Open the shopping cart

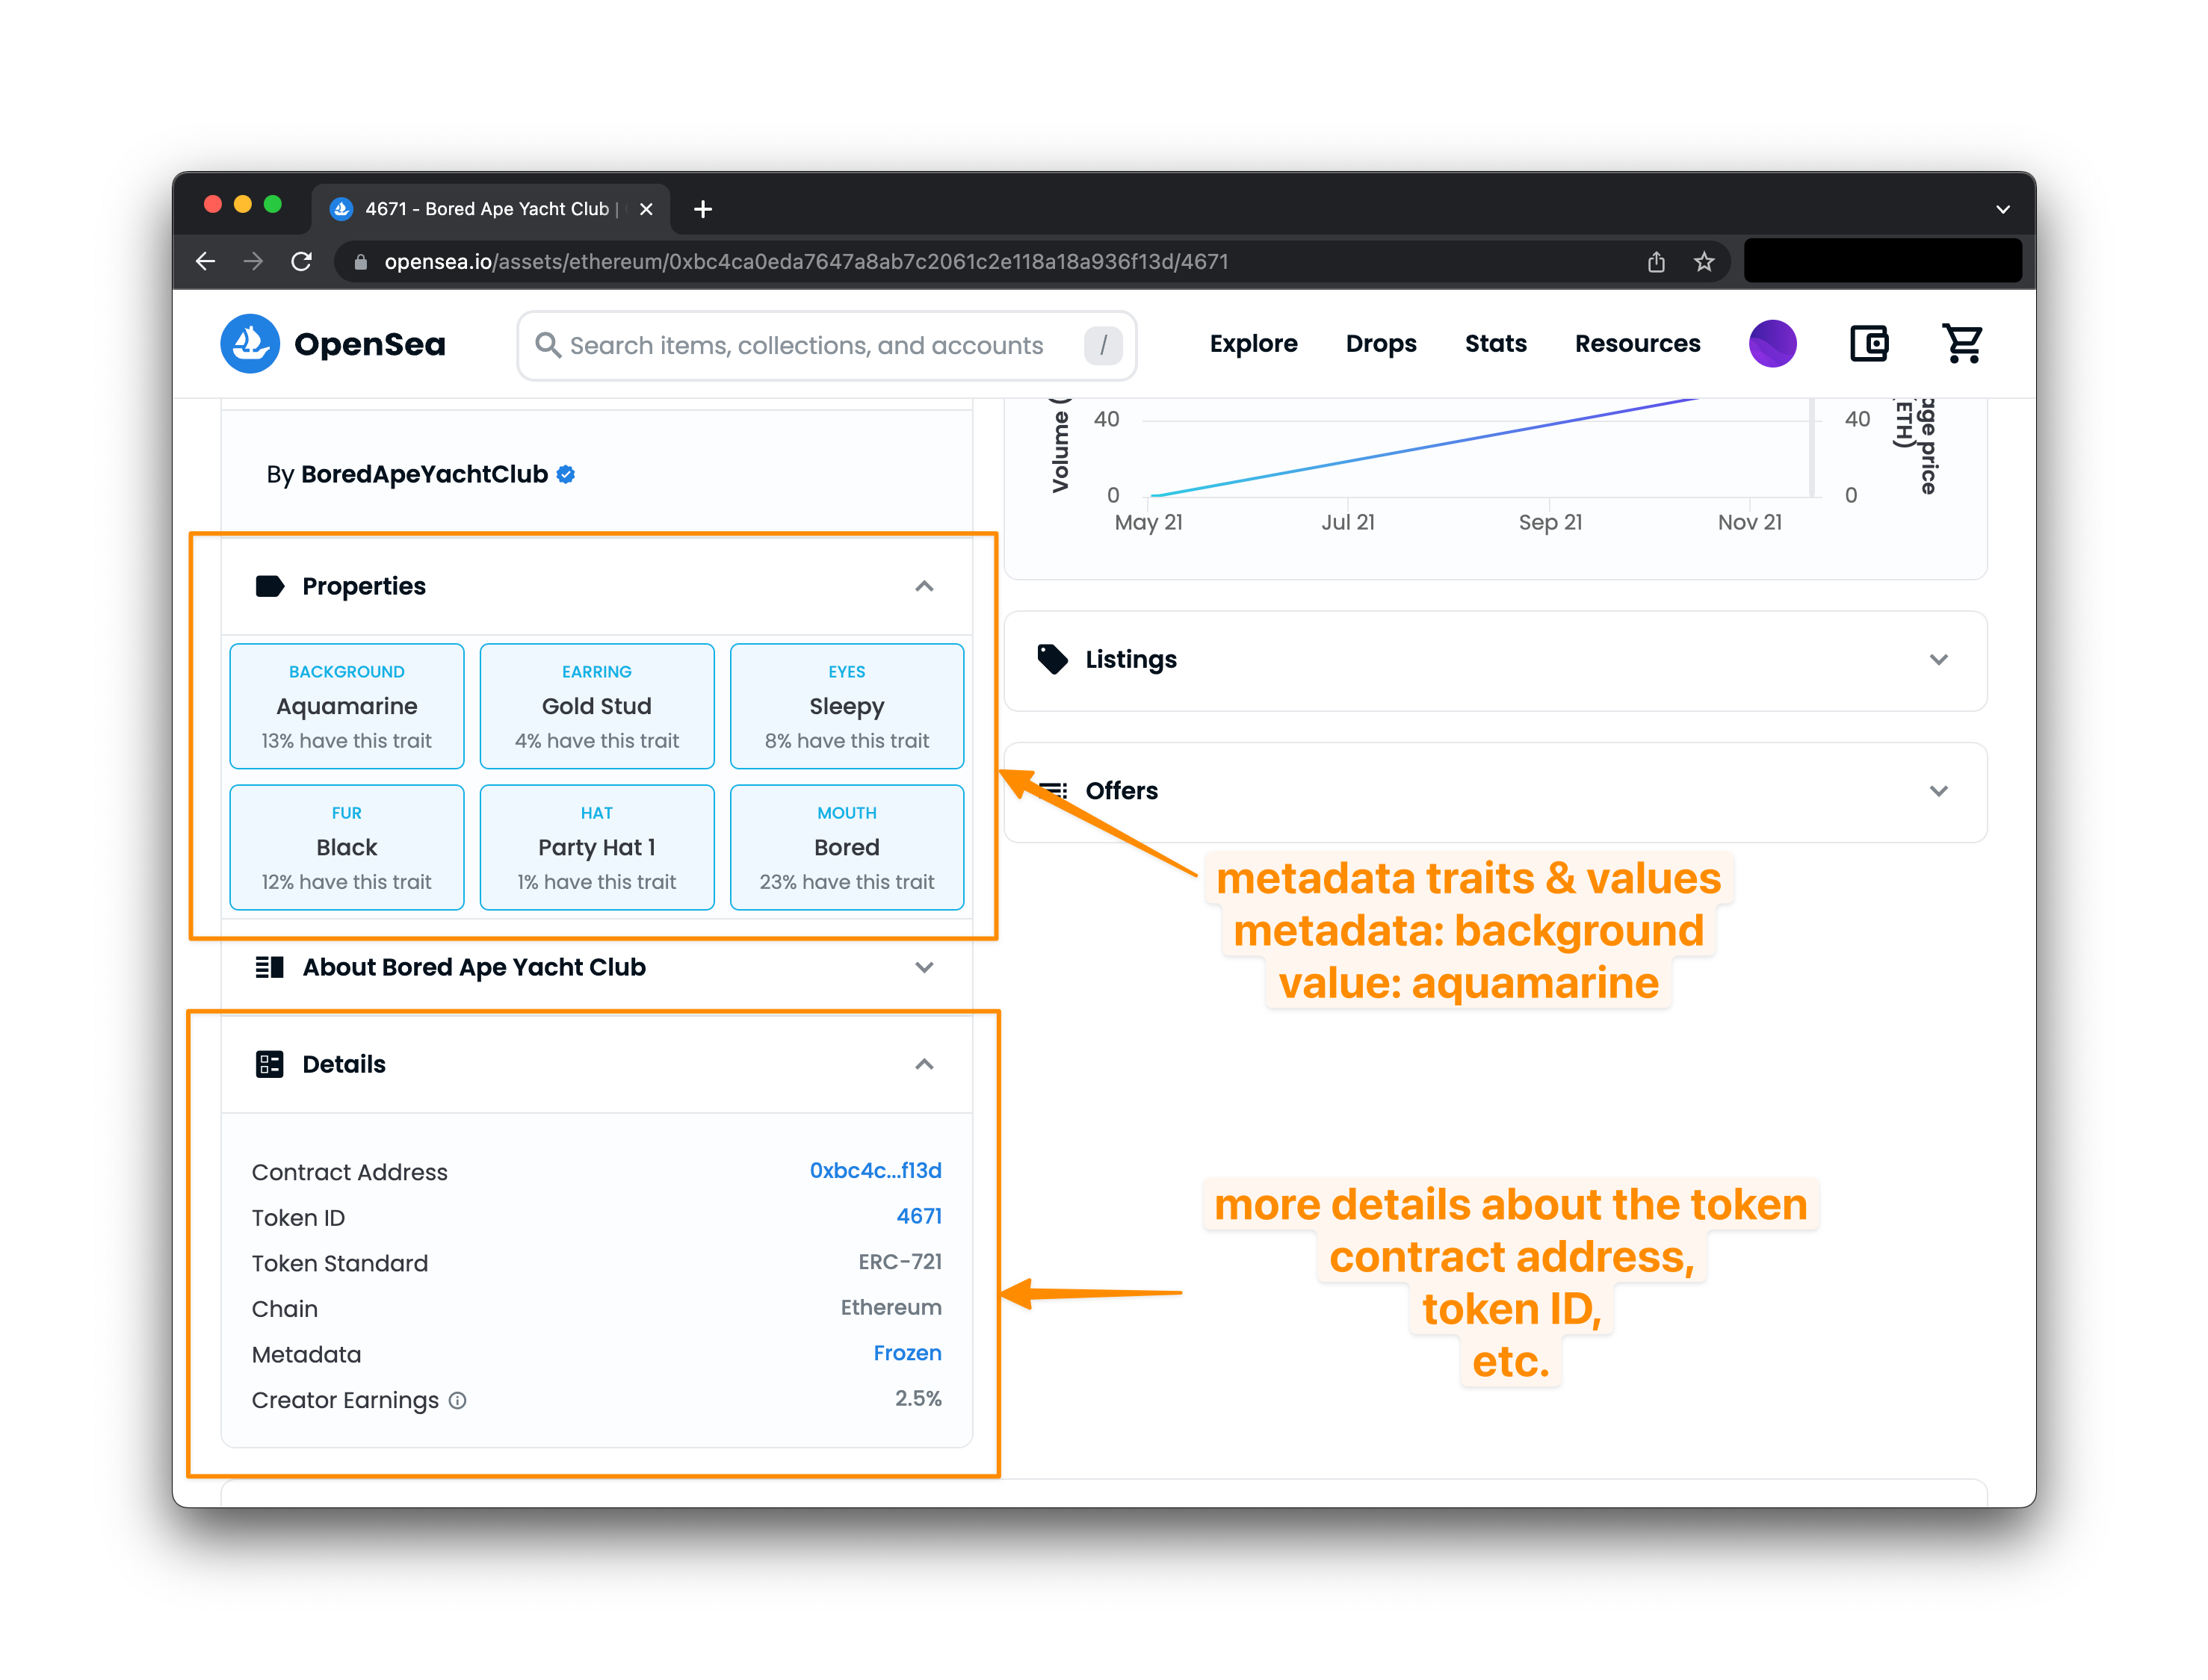click(1962, 344)
